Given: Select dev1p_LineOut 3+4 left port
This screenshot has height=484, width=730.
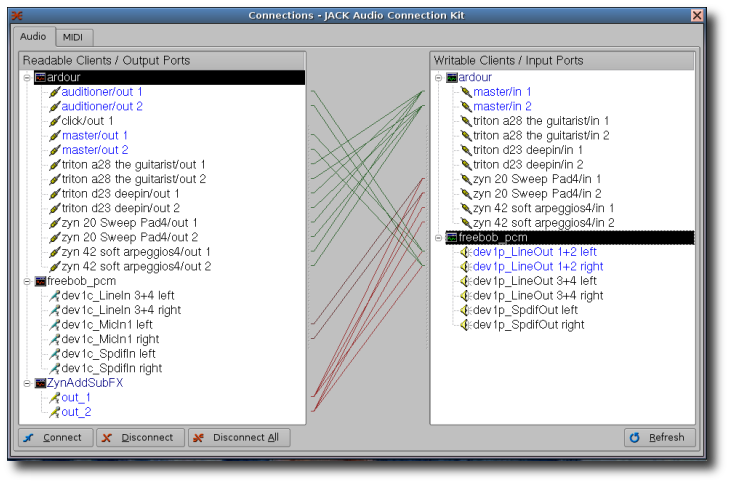Looking at the screenshot, I should click(x=534, y=281).
